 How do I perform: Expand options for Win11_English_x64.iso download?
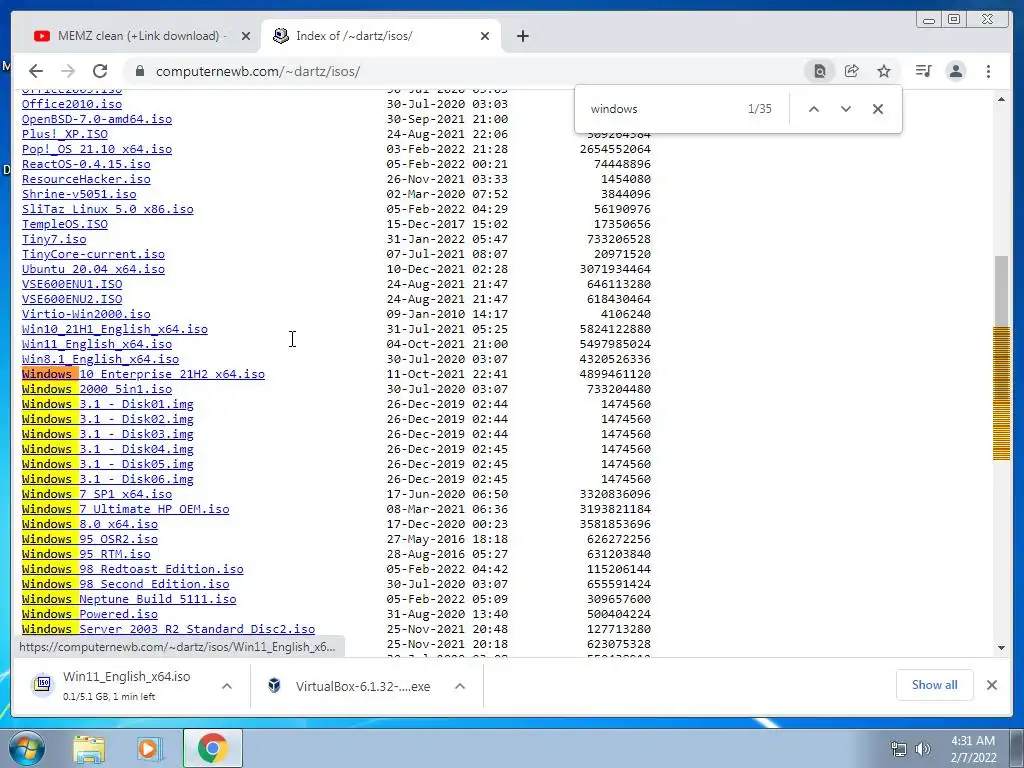(227, 686)
